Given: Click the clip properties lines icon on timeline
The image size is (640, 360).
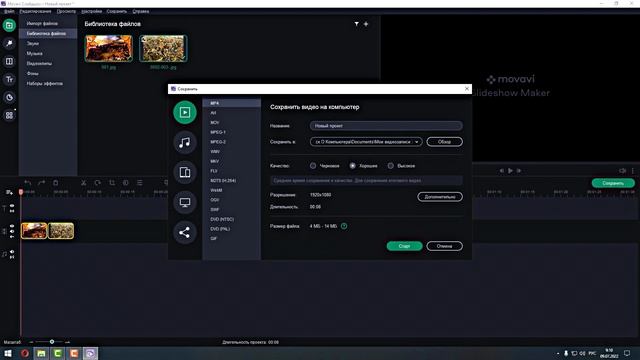Looking at the screenshot, I should (x=140, y=183).
